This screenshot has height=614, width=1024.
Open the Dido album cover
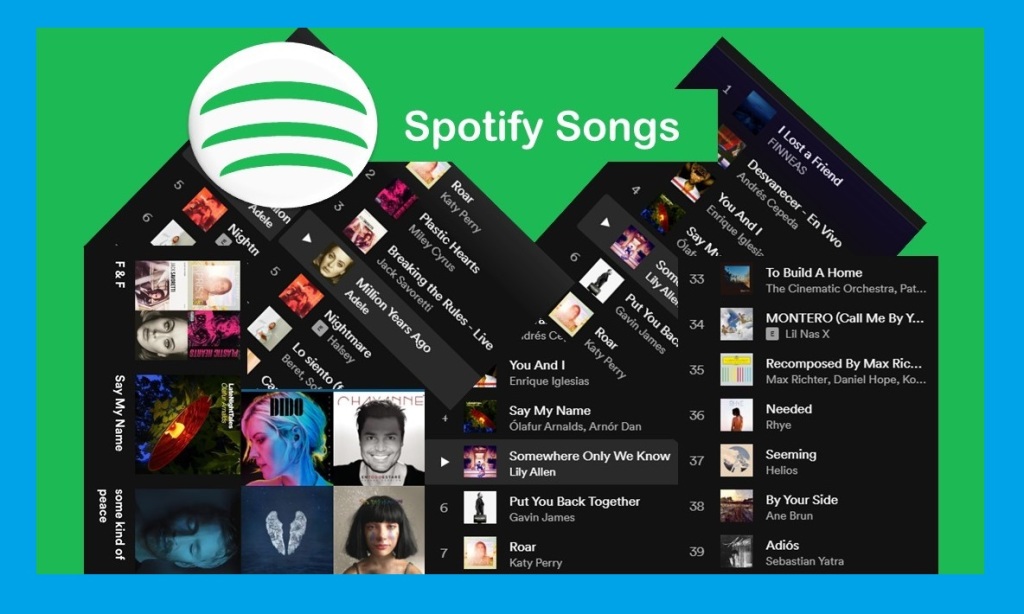tap(287, 437)
